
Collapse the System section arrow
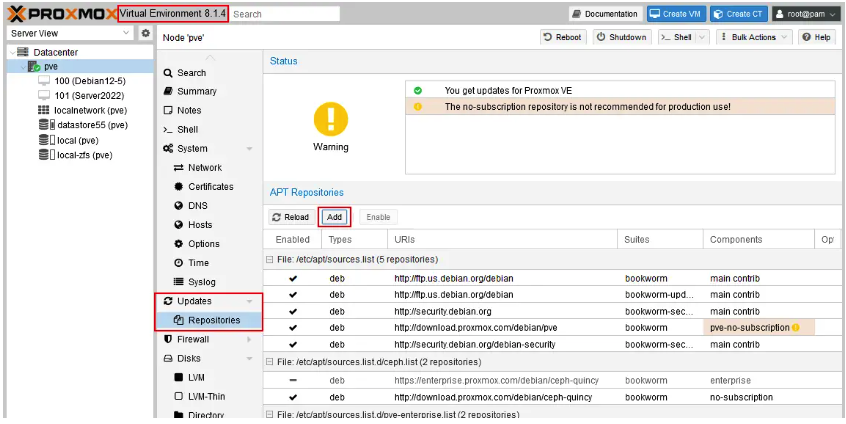point(249,148)
